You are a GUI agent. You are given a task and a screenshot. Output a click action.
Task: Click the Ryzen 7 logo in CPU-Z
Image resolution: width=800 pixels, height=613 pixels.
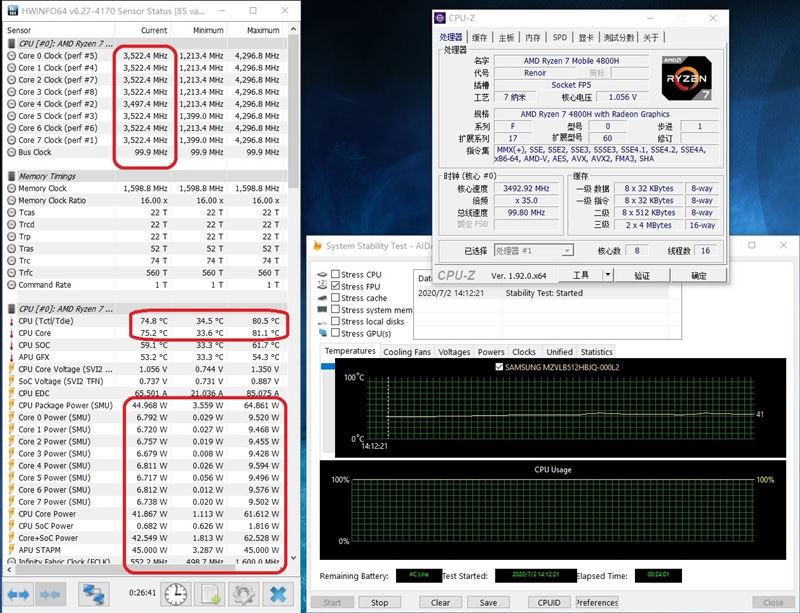686,78
